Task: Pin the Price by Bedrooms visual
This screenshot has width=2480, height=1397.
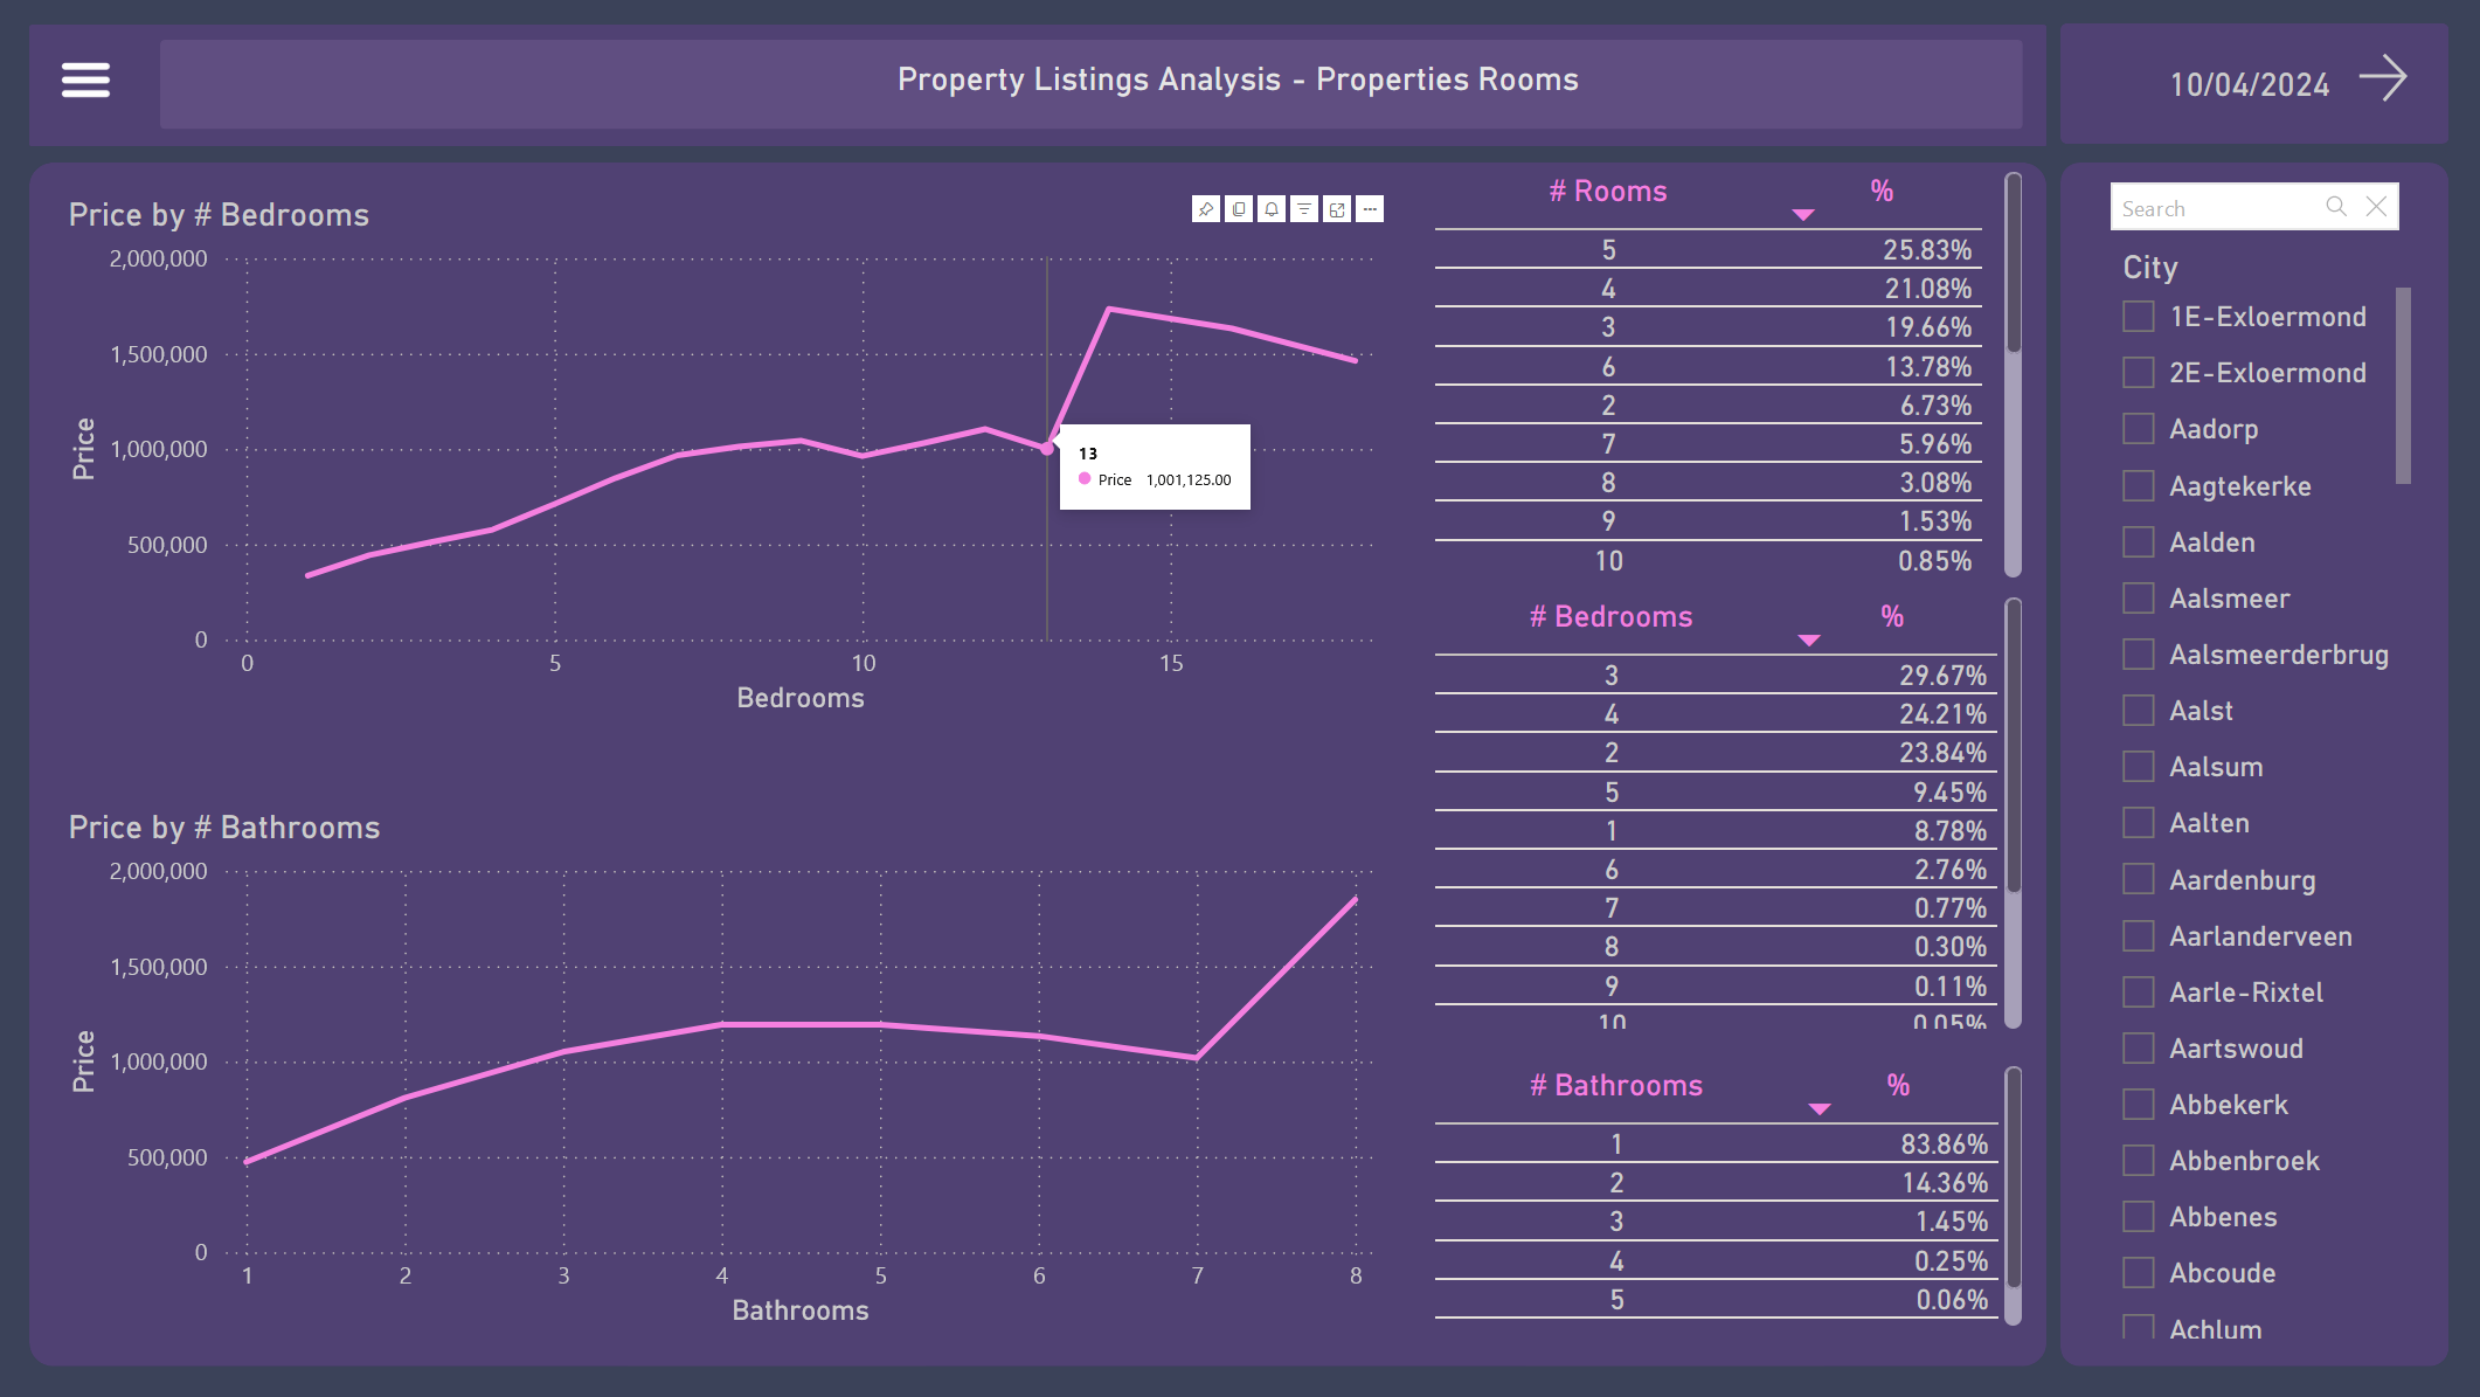Action: [1206, 209]
